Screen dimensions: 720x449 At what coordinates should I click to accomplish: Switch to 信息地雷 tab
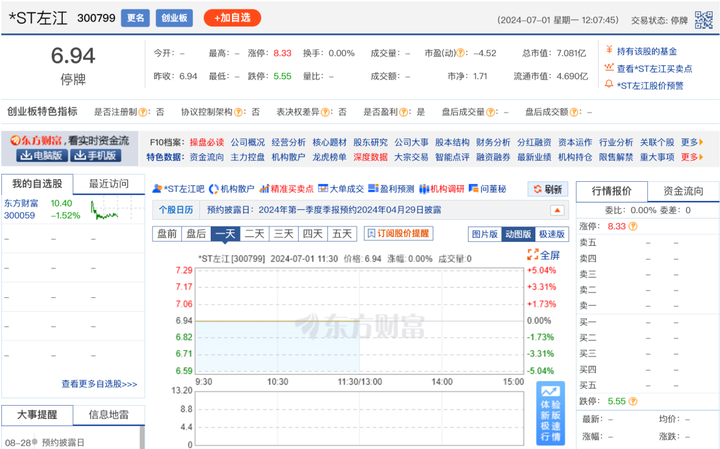click(109, 415)
